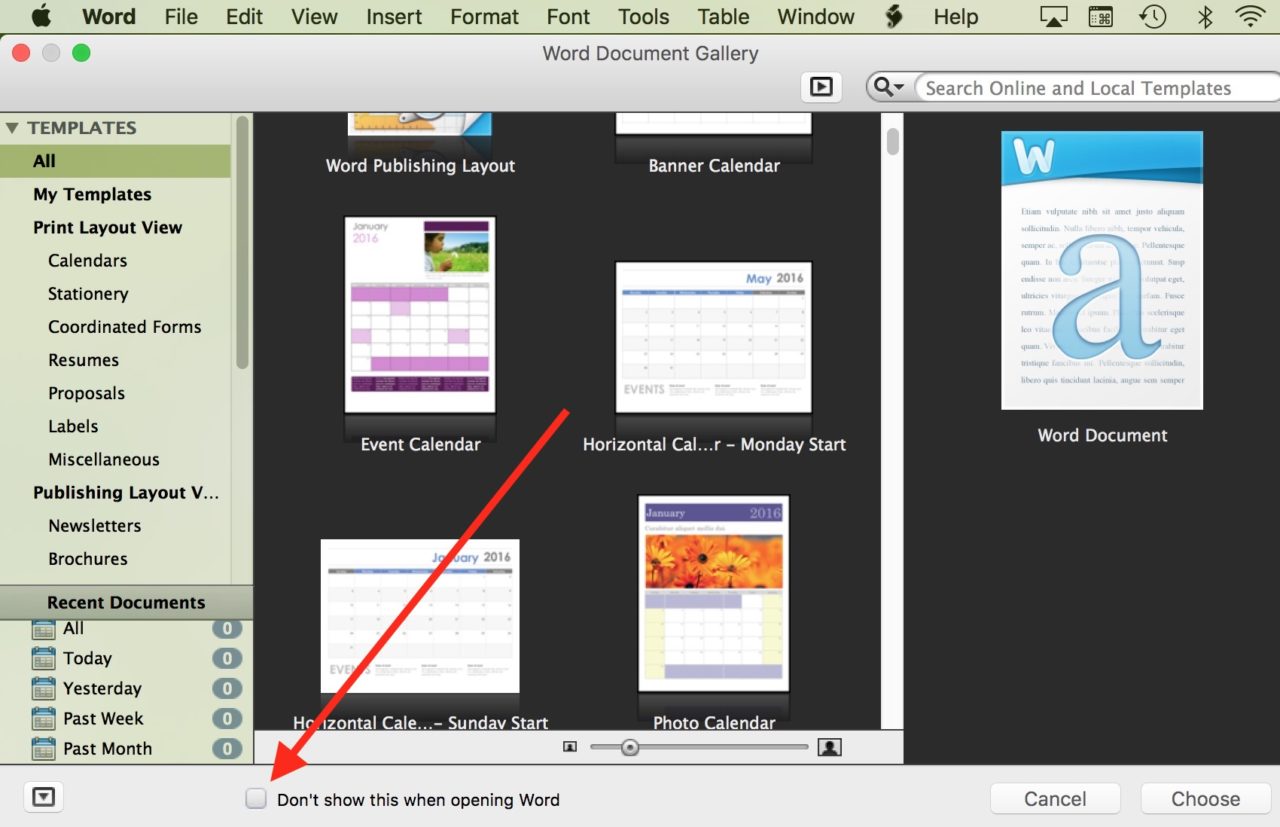
Task: Open the search magnifier dropdown
Action: pos(888,88)
